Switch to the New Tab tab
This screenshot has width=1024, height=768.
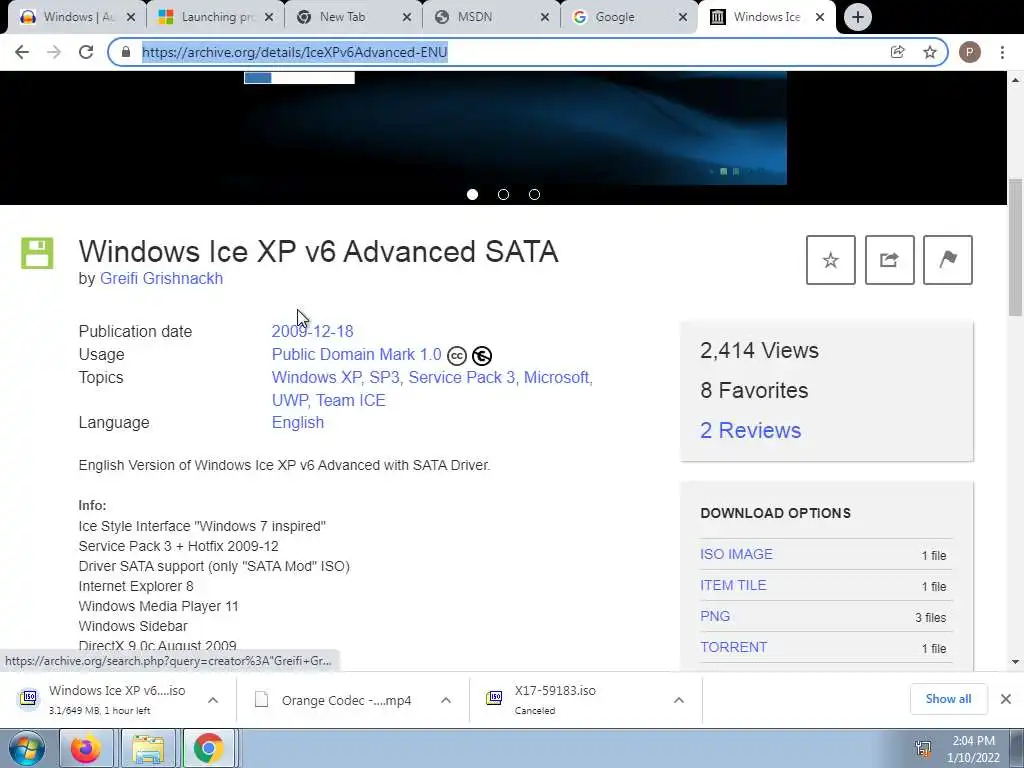353,17
